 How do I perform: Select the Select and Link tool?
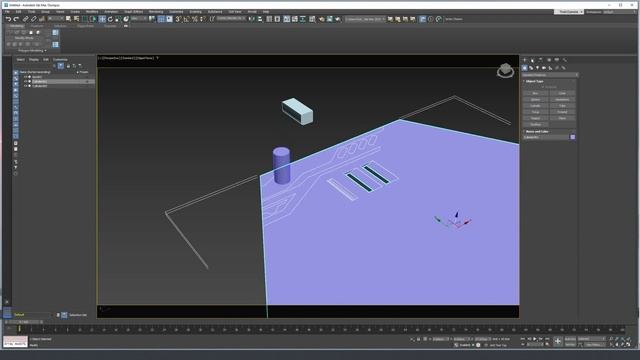(25, 19)
